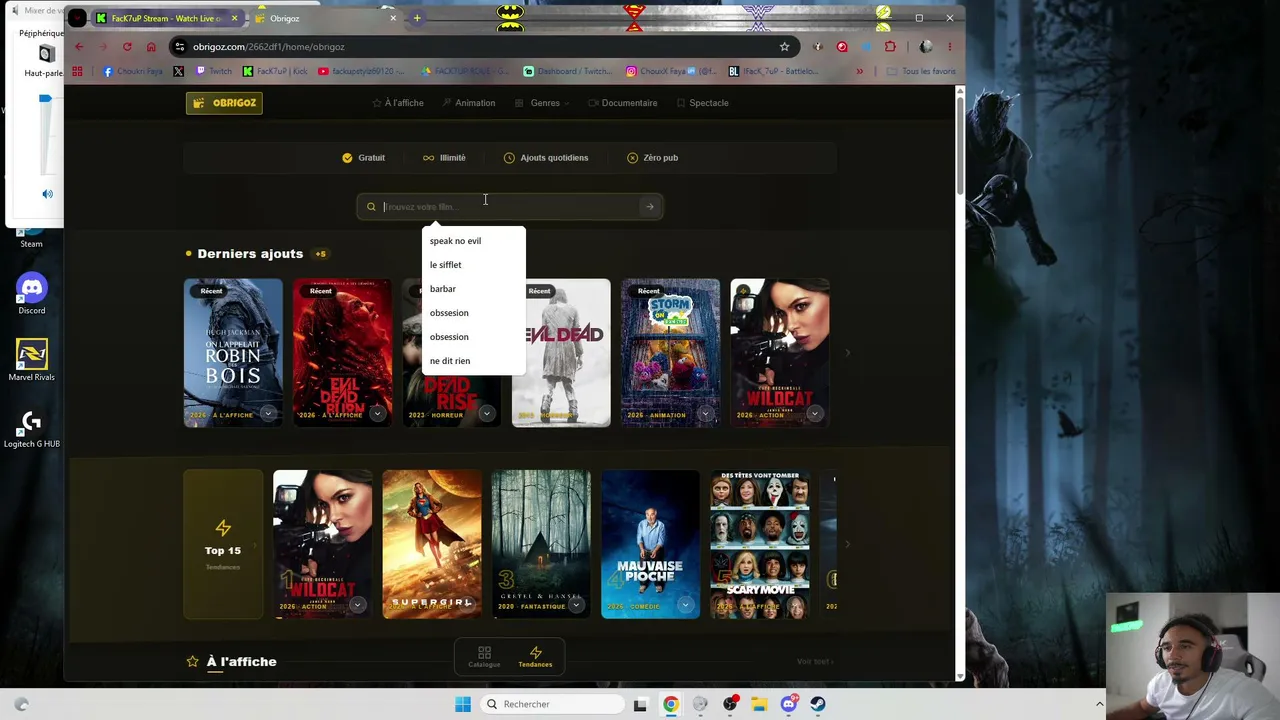Viewport: 1280px width, 720px height.
Task: Open the Scary Movie poster thumbnail
Action: 760,544
